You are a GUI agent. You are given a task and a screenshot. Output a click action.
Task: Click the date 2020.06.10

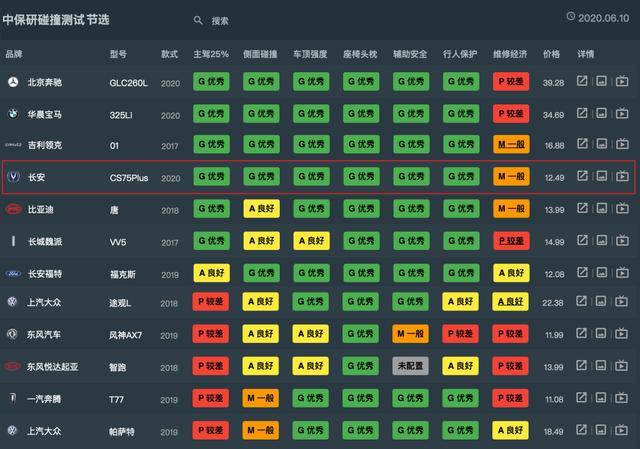[x=604, y=18]
